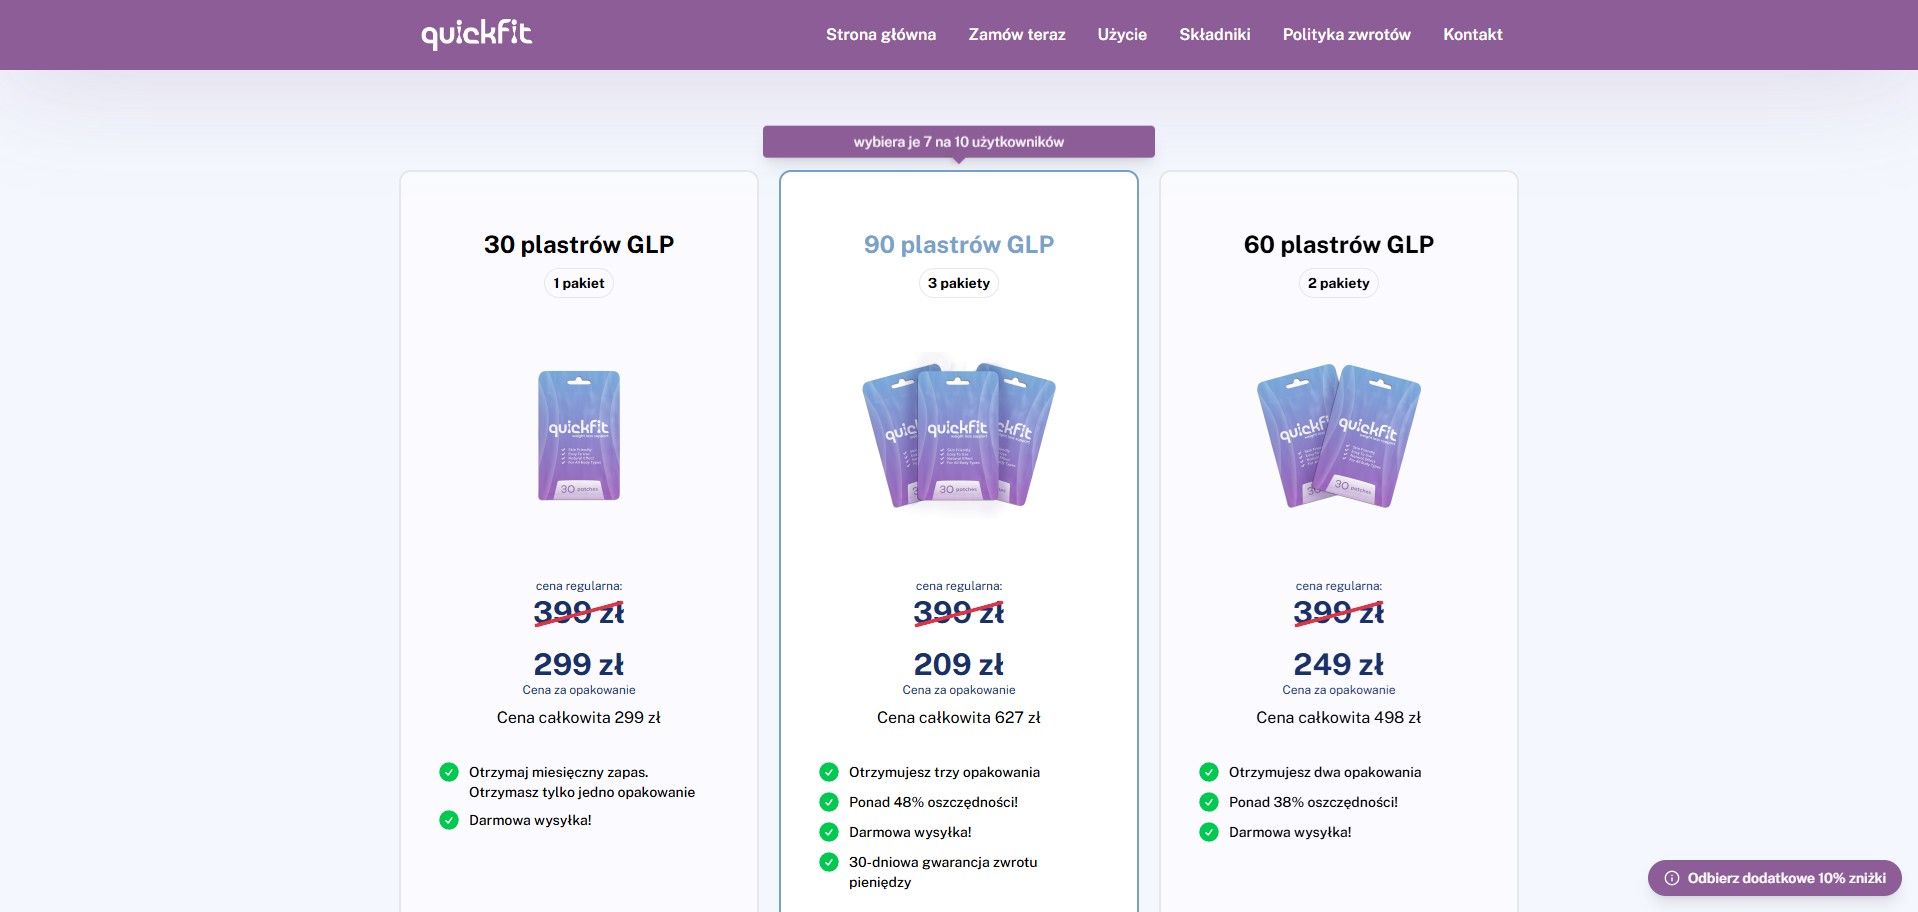Open Polityka zwrotów page

coord(1347,34)
